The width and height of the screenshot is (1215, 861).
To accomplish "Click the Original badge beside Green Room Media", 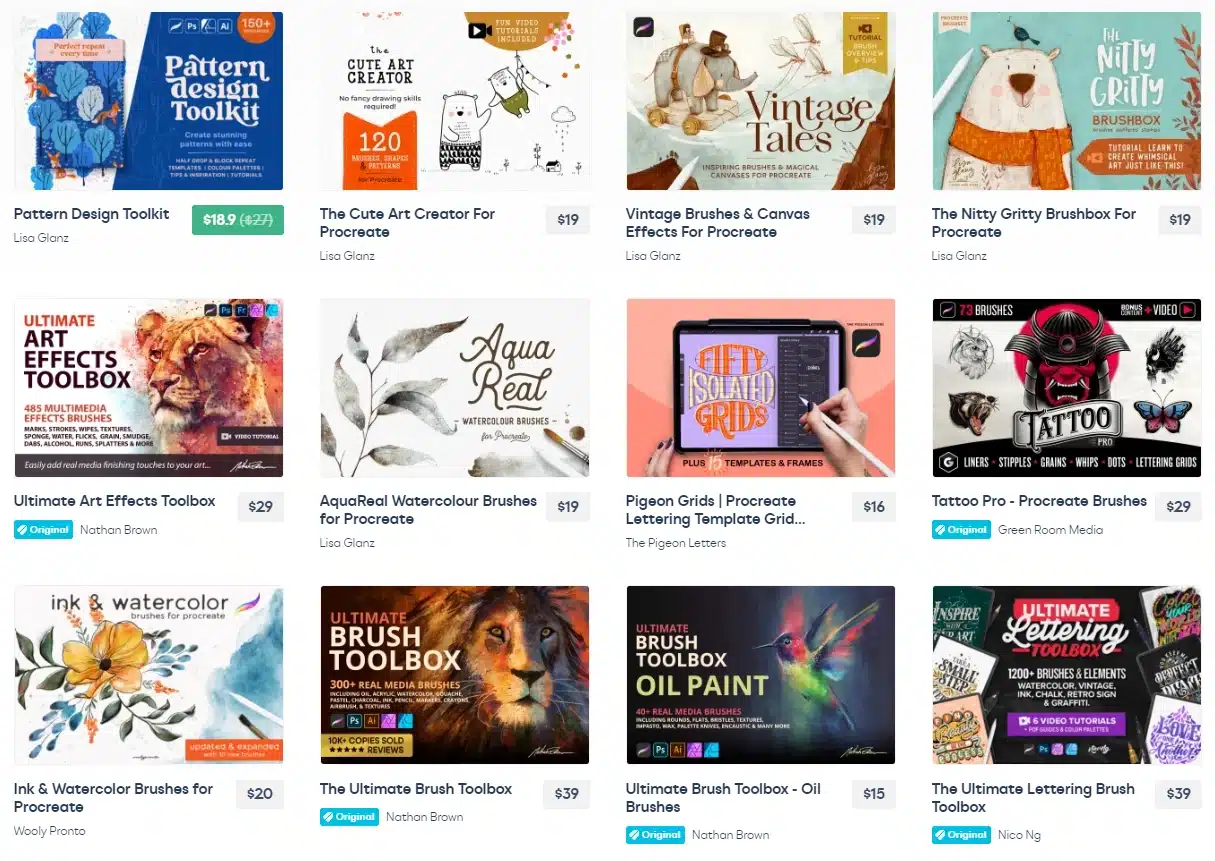I will [x=961, y=530].
